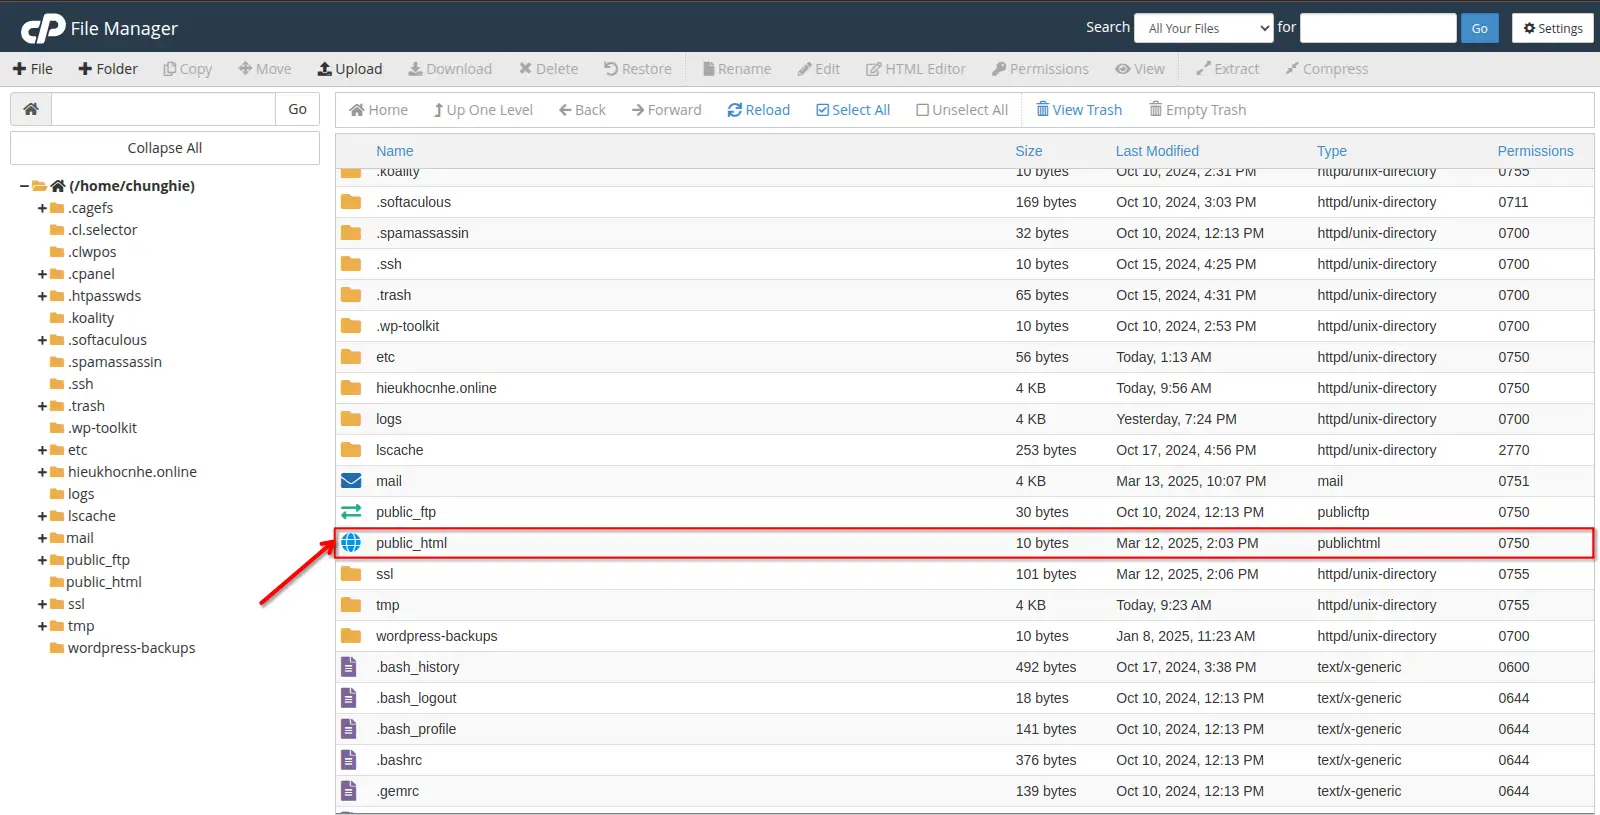Sort by the Name column header
The image size is (1600, 815).
tap(394, 151)
